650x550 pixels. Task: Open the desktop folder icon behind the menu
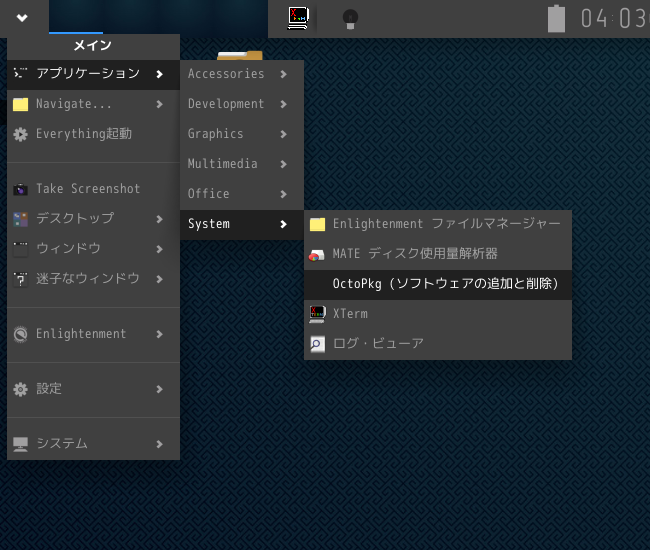pos(240,55)
